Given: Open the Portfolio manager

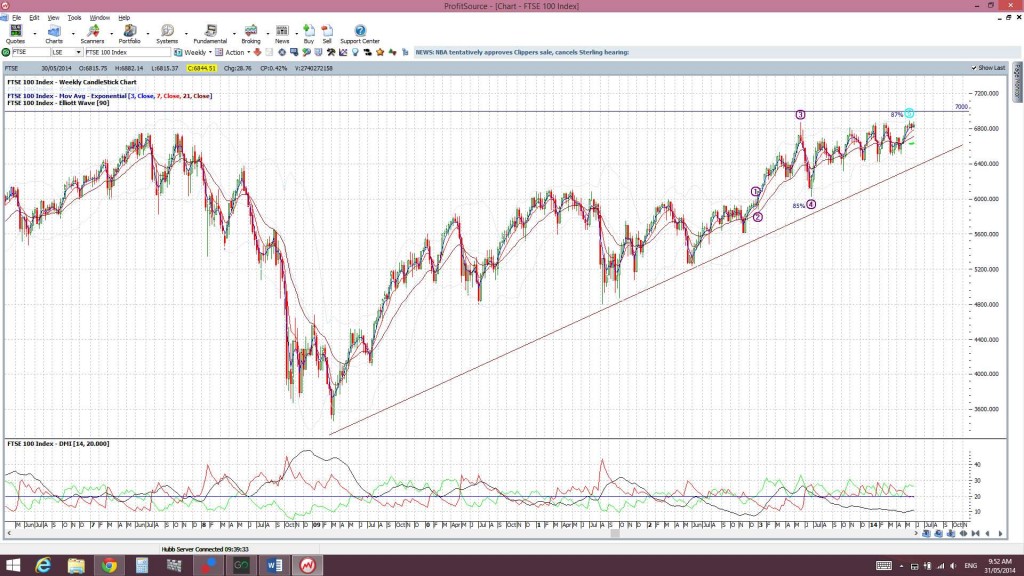Looking at the screenshot, I should click(x=129, y=34).
